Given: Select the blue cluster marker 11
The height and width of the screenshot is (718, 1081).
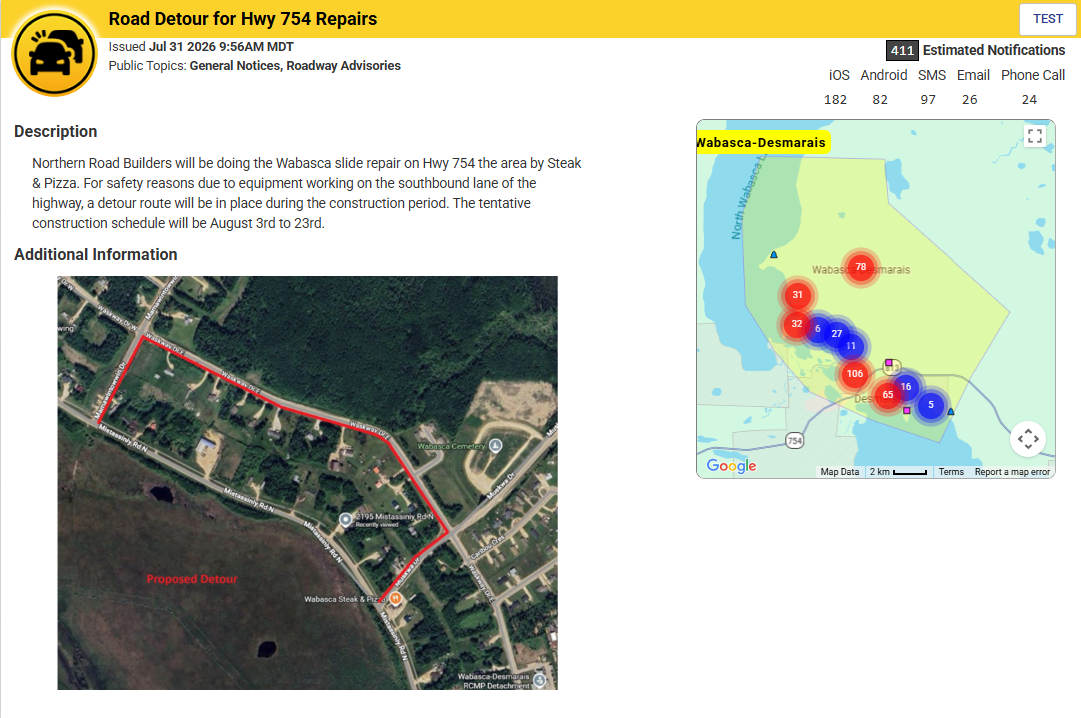Looking at the screenshot, I should [x=851, y=346].
